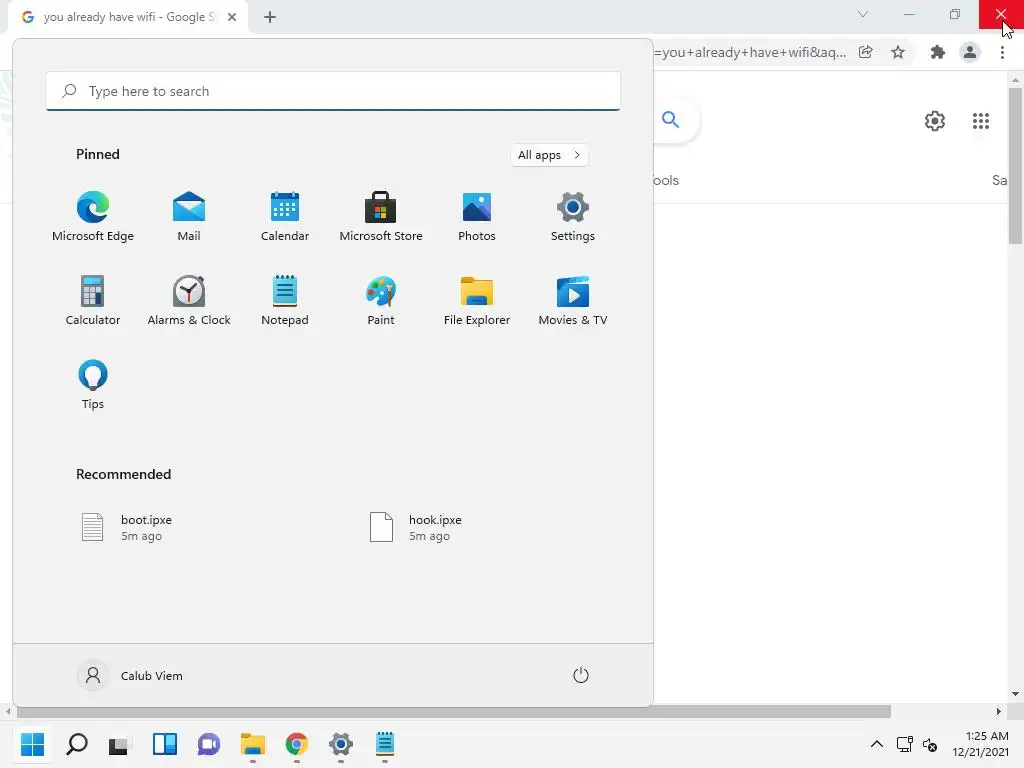Switch to Settings on the taskbar

pos(341,744)
